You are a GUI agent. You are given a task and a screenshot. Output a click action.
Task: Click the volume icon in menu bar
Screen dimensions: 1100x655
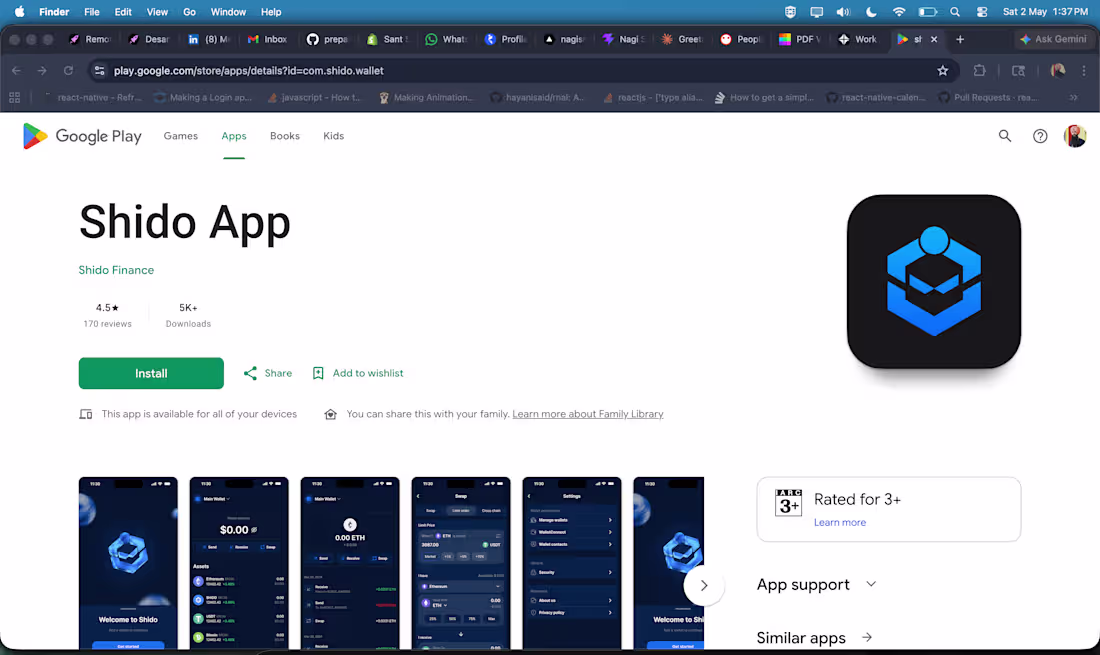pyautogui.click(x=843, y=12)
